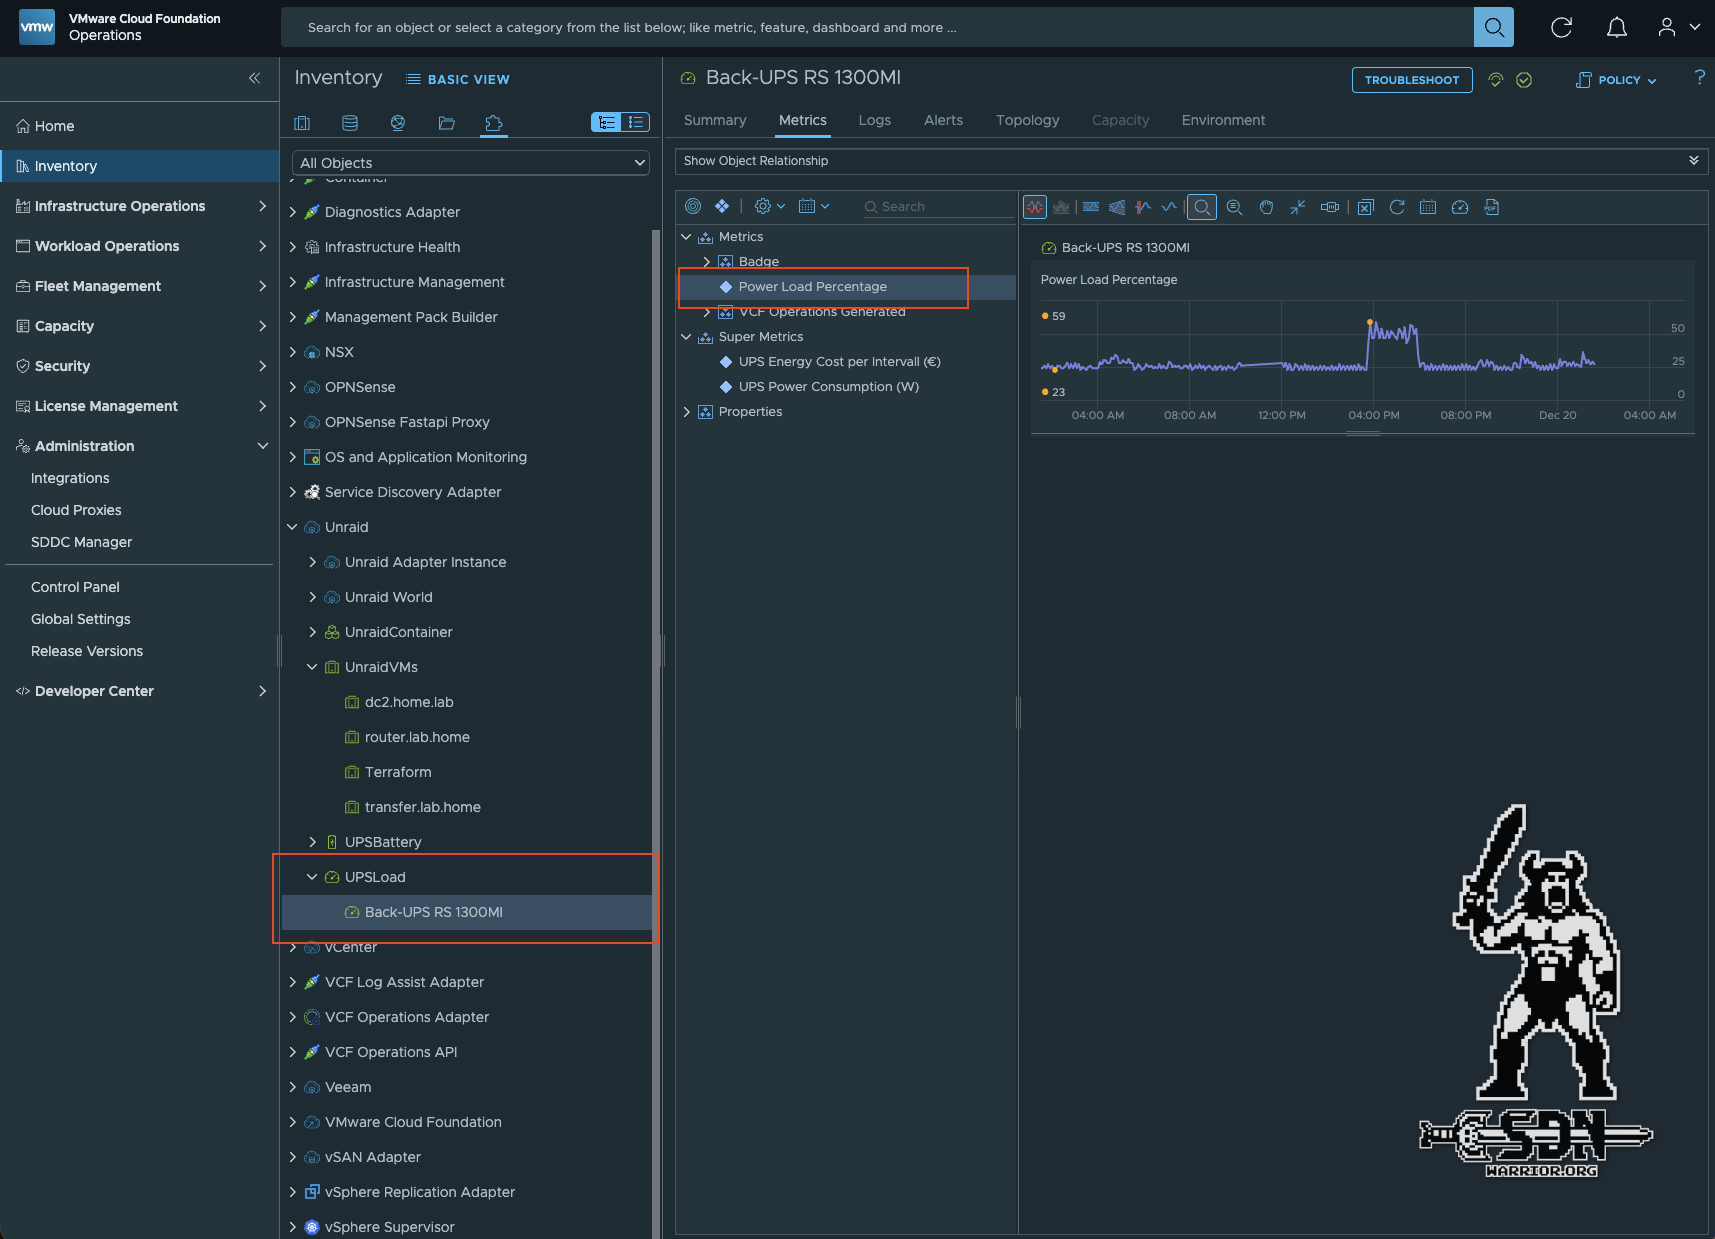
Task: Open the All Objects dropdown
Action: (x=471, y=163)
